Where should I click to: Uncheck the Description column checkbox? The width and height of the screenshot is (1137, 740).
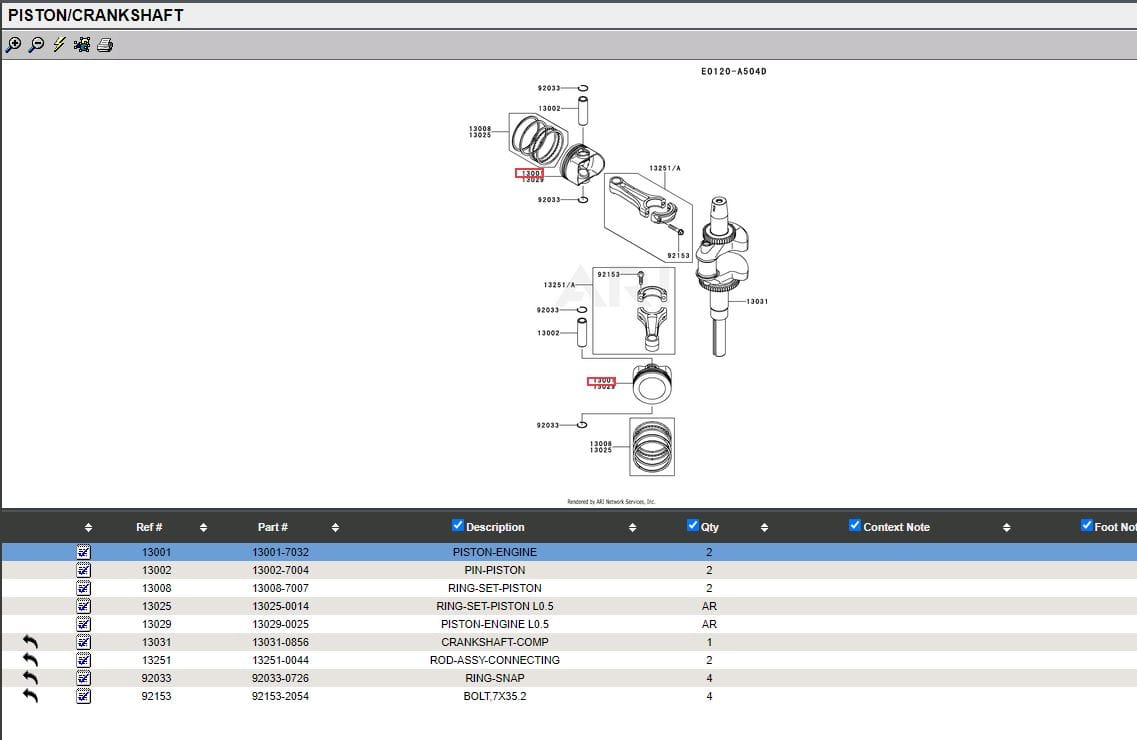tap(458, 525)
